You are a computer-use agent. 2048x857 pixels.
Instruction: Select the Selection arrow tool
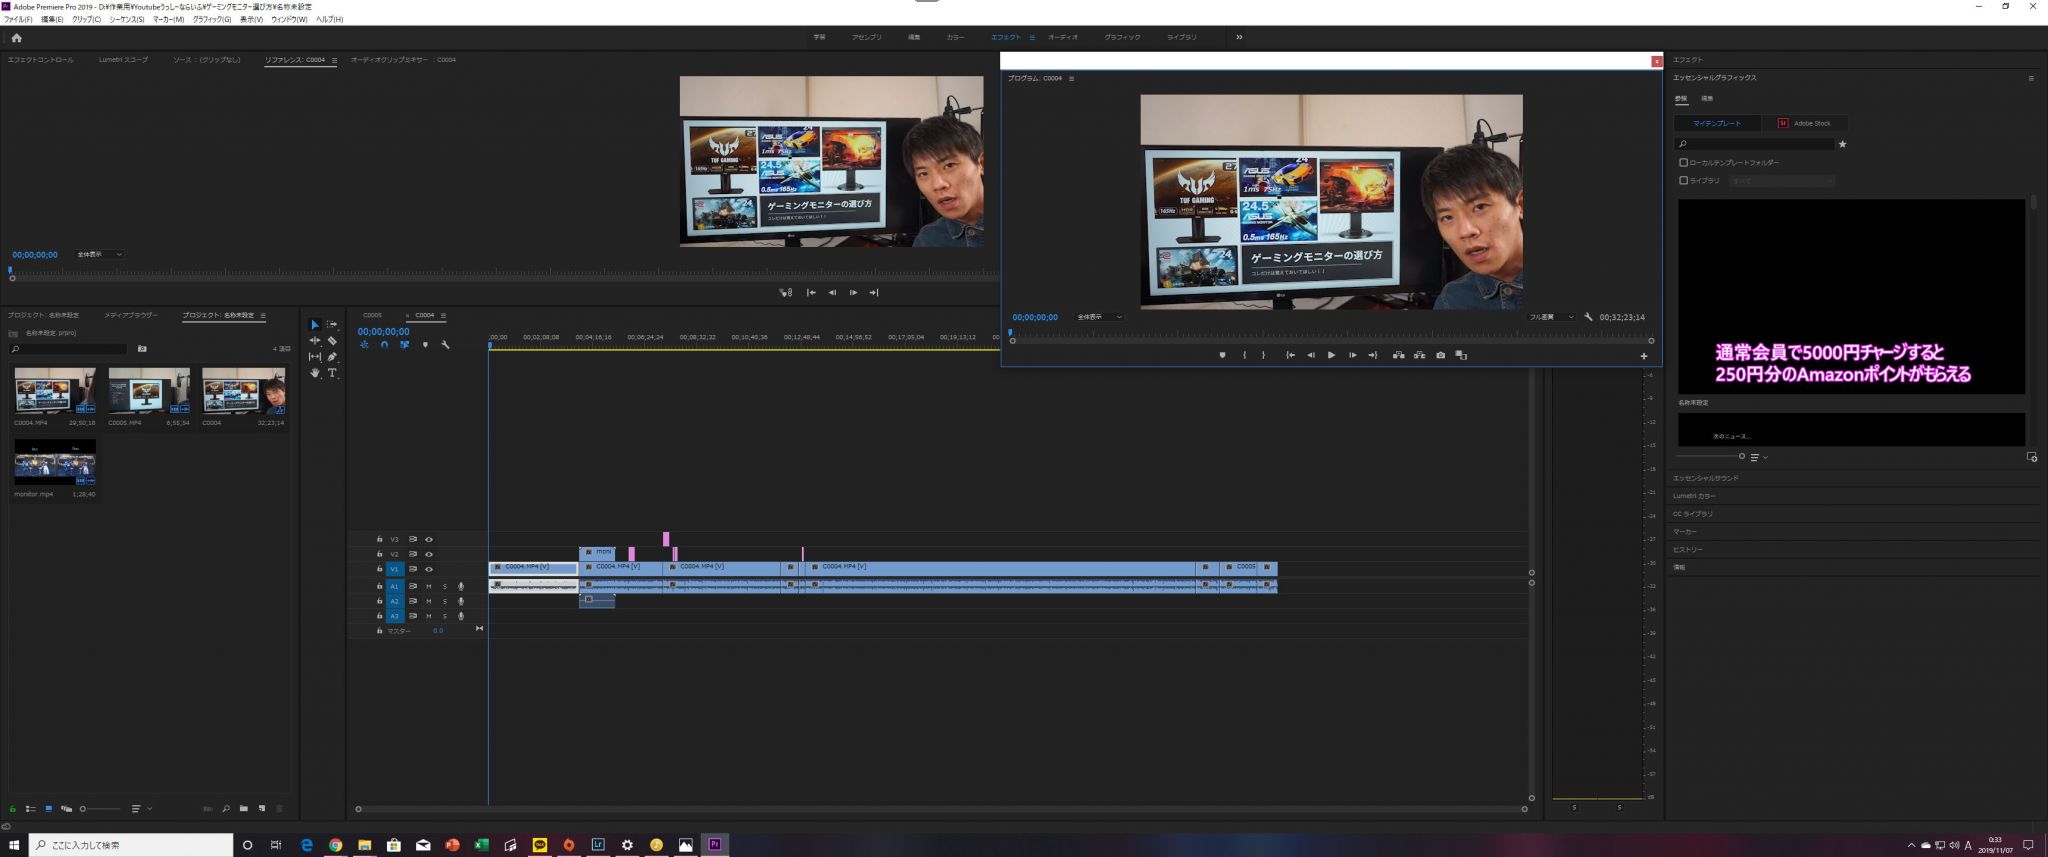coord(314,325)
